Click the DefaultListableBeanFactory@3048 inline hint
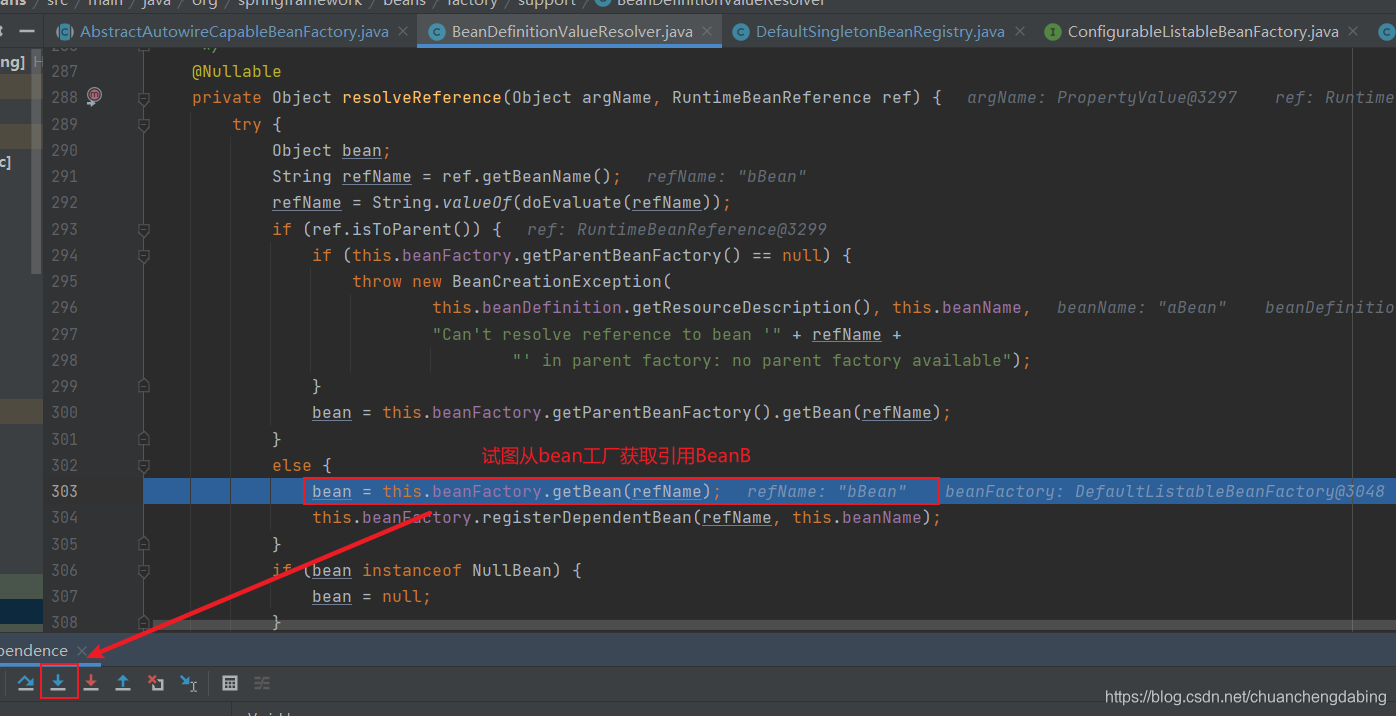The width and height of the screenshot is (1396, 716). point(1165,491)
